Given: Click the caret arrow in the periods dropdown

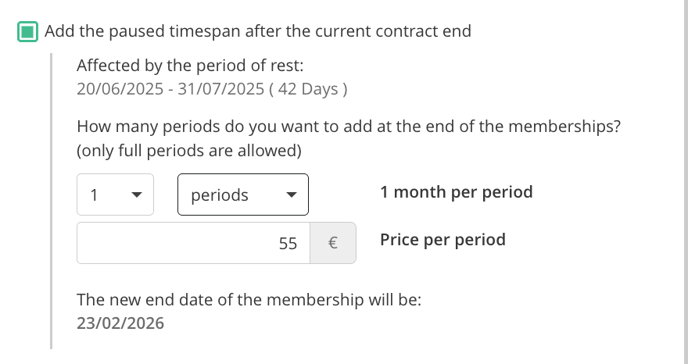Looking at the screenshot, I should [x=291, y=195].
